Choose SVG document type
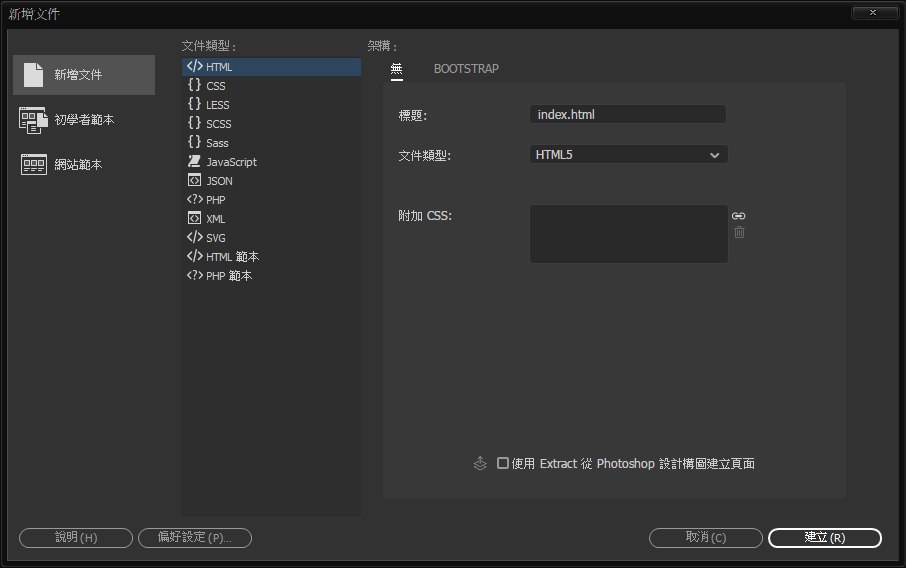Viewport: 906px width, 568px height. click(216, 238)
